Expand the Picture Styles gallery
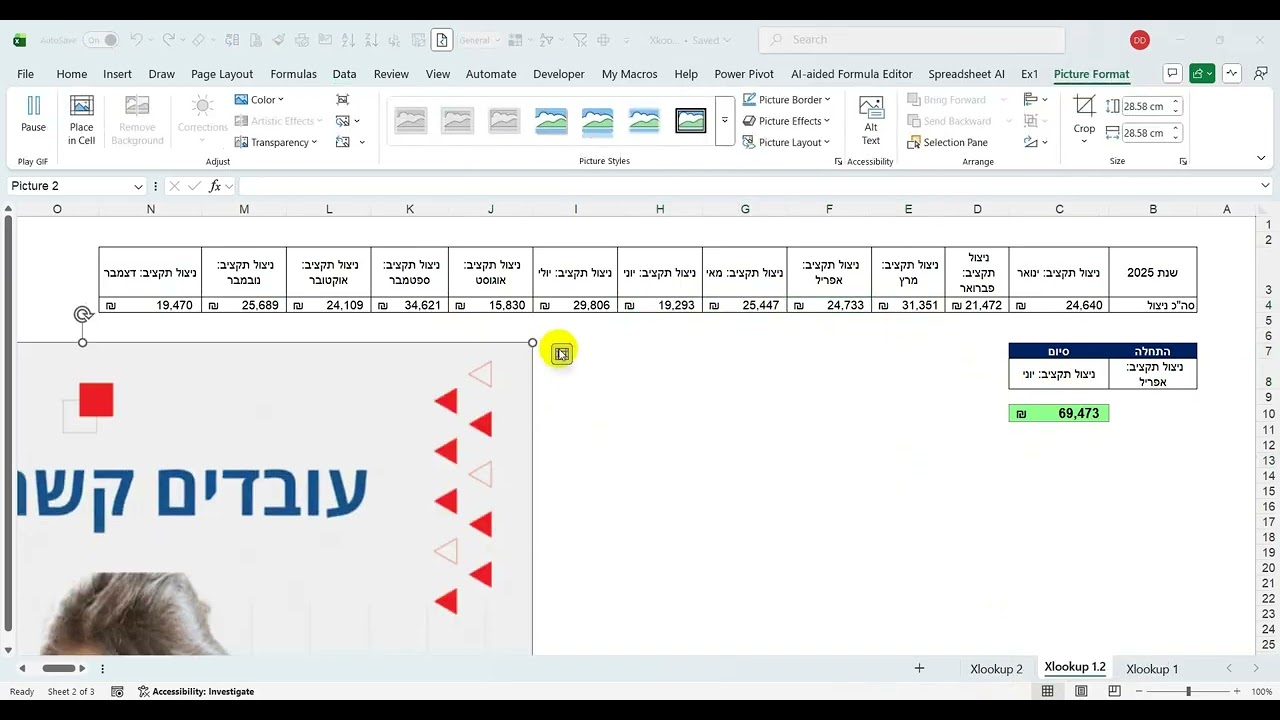 [725, 121]
